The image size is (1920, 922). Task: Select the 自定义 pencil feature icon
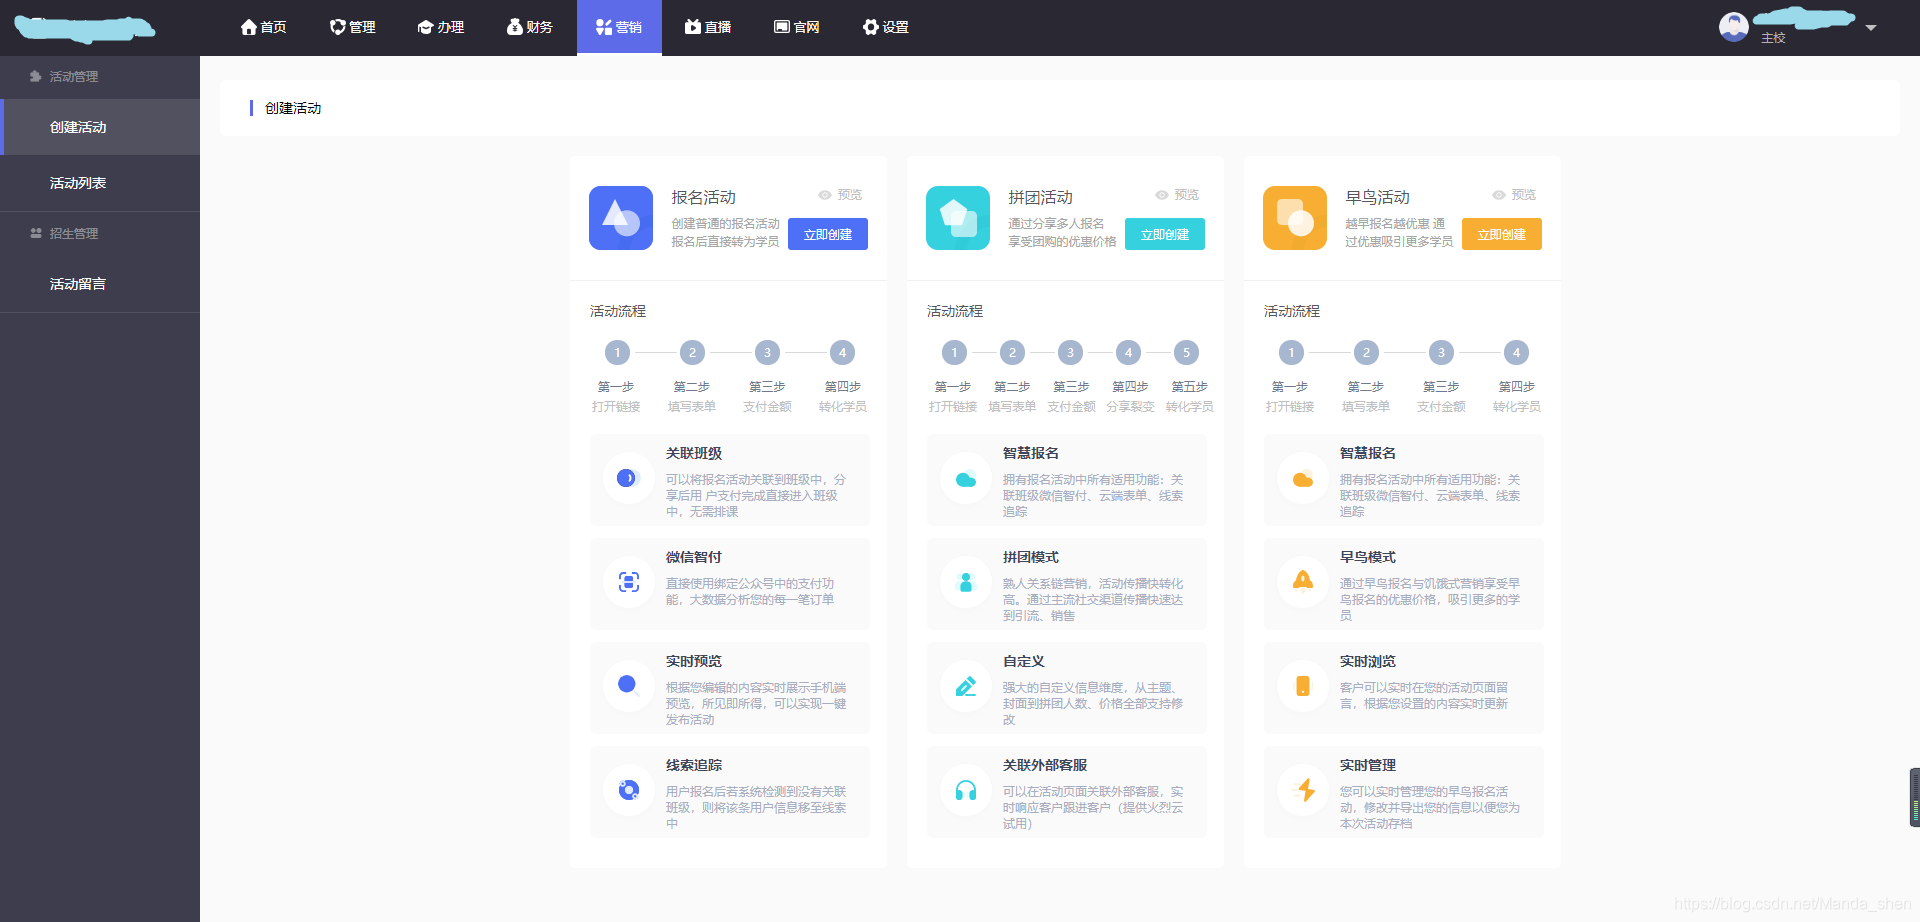pos(965,687)
